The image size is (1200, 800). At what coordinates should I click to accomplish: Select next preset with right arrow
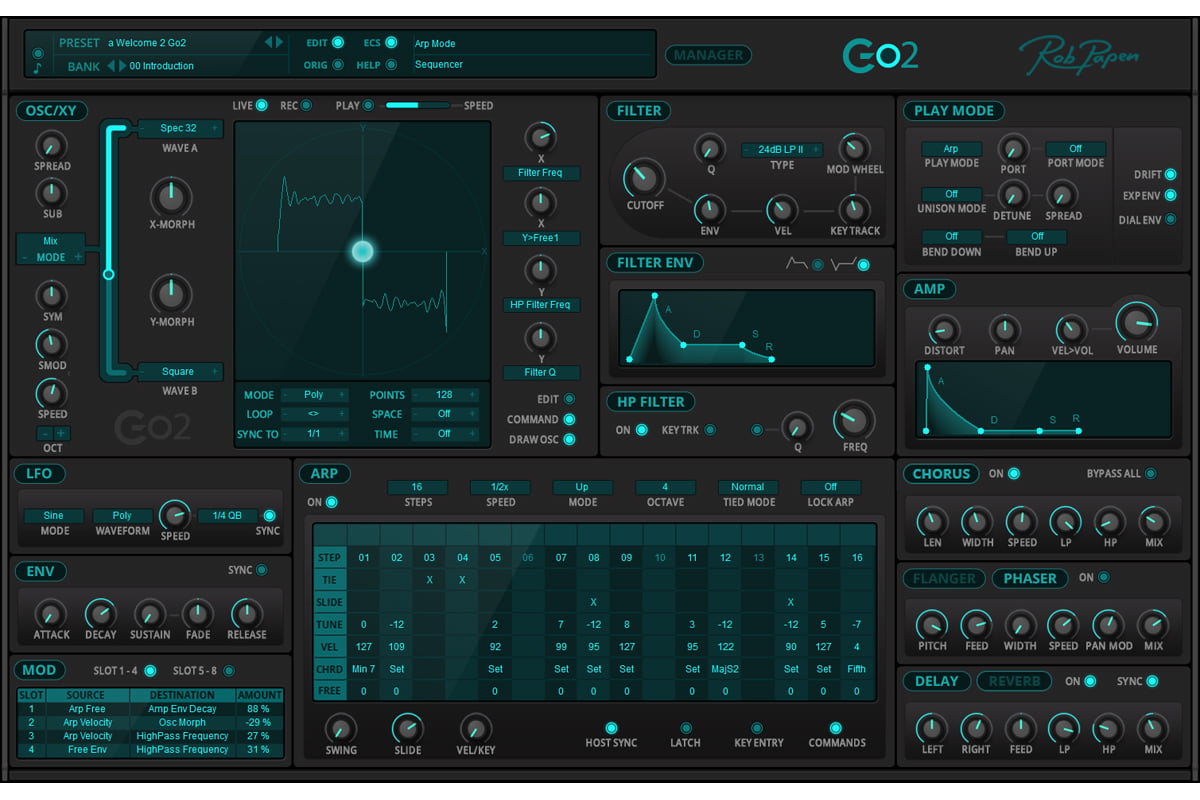pyautogui.click(x=279, y=42)
